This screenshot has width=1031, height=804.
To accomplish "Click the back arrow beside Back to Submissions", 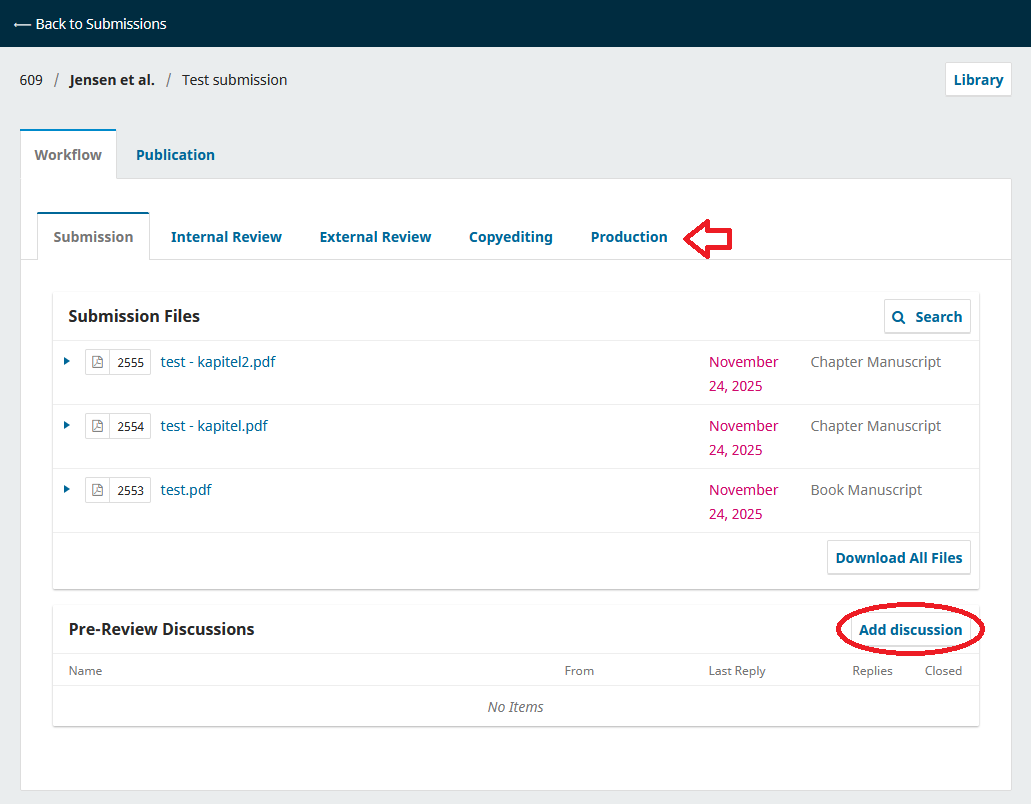I will pyautogui.click(x=22, y=23).
